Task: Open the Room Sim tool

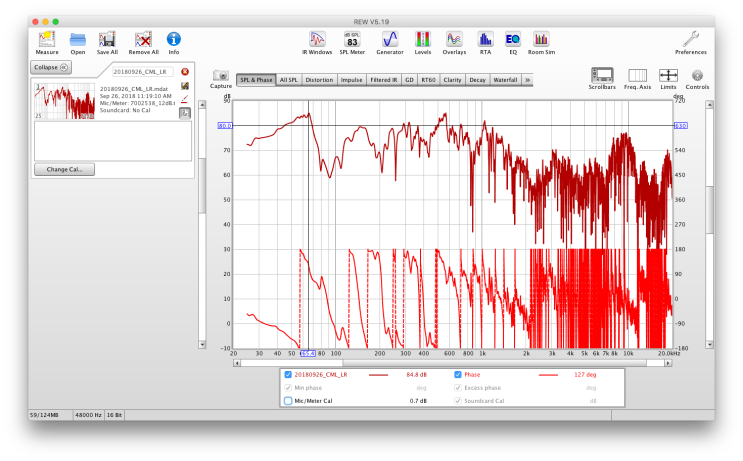Action: coord(541,40)
